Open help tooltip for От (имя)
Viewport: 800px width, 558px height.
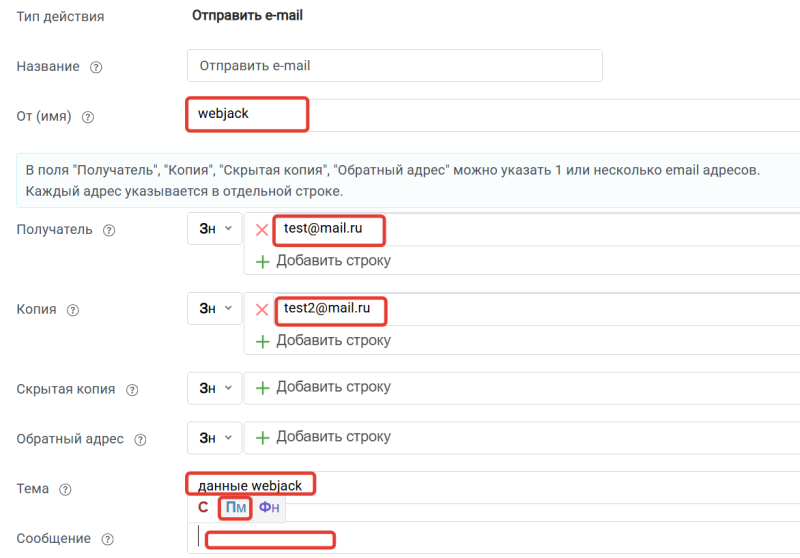point(88,117)
